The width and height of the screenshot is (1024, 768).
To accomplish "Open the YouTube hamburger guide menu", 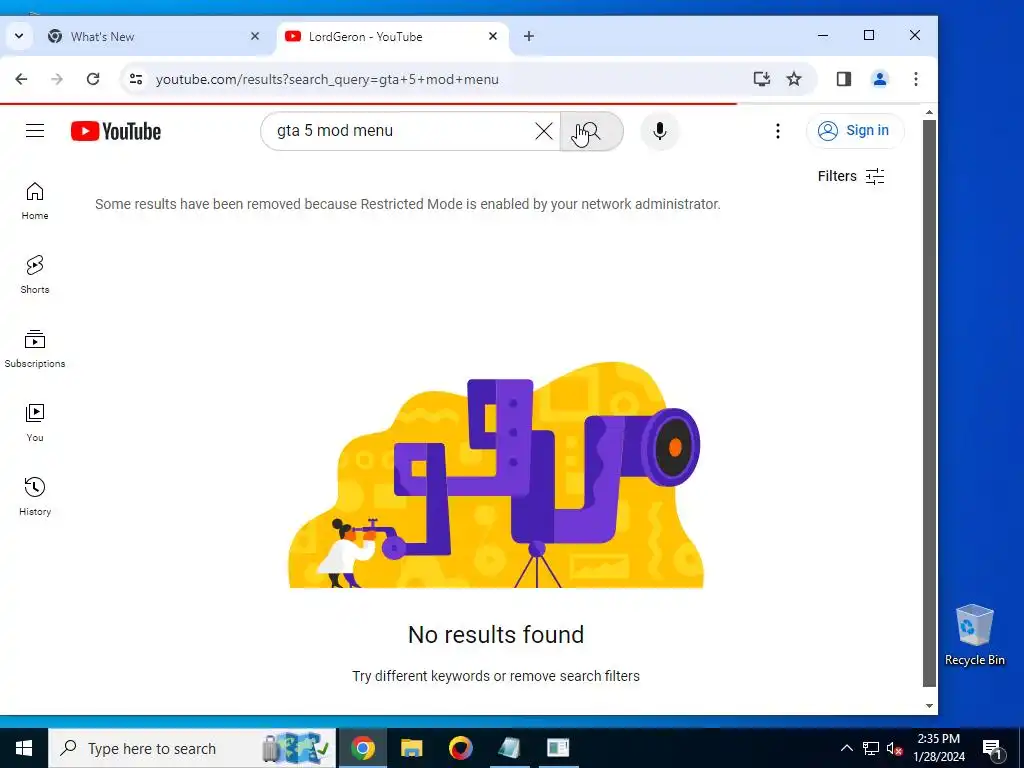I will pyautogui.click(x=35, y=131).
